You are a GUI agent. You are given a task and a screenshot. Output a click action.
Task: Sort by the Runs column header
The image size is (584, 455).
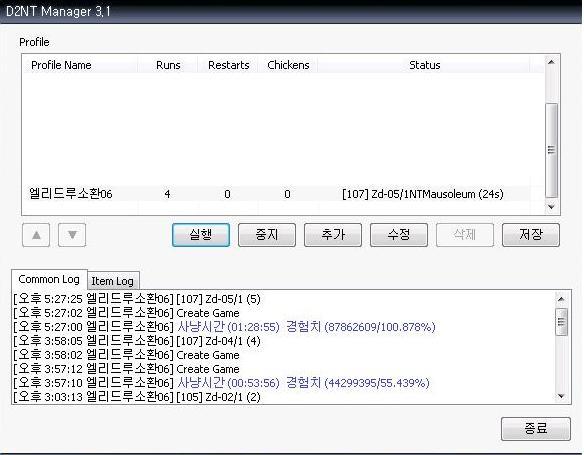pos(168,65)
